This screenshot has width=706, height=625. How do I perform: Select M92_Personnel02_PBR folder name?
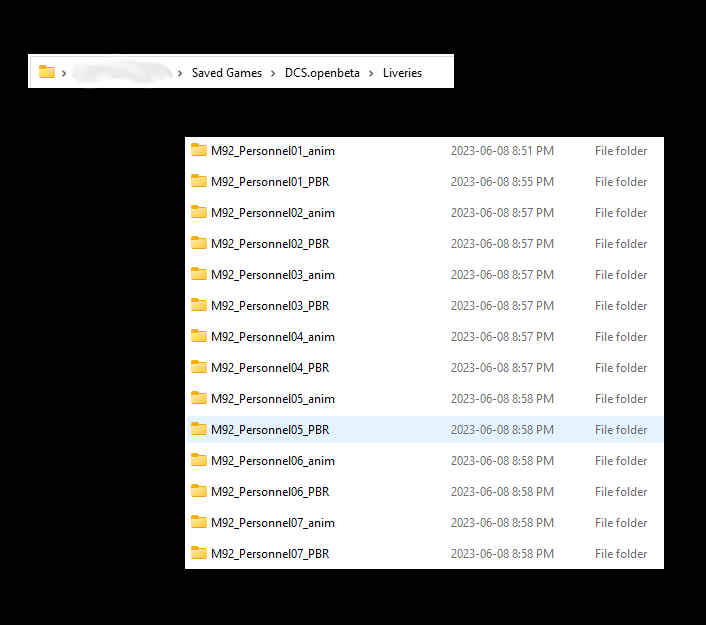point(270,244)
